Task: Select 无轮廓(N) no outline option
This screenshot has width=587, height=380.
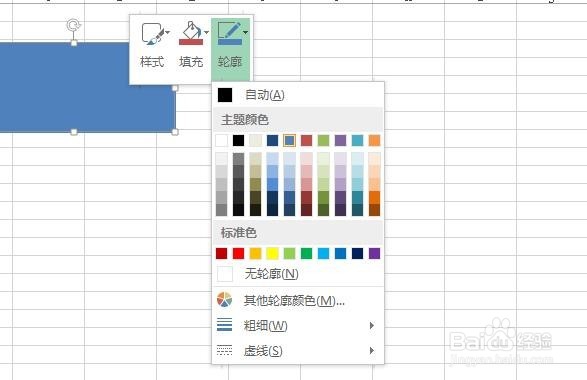Action: click(x=298, y=274)
